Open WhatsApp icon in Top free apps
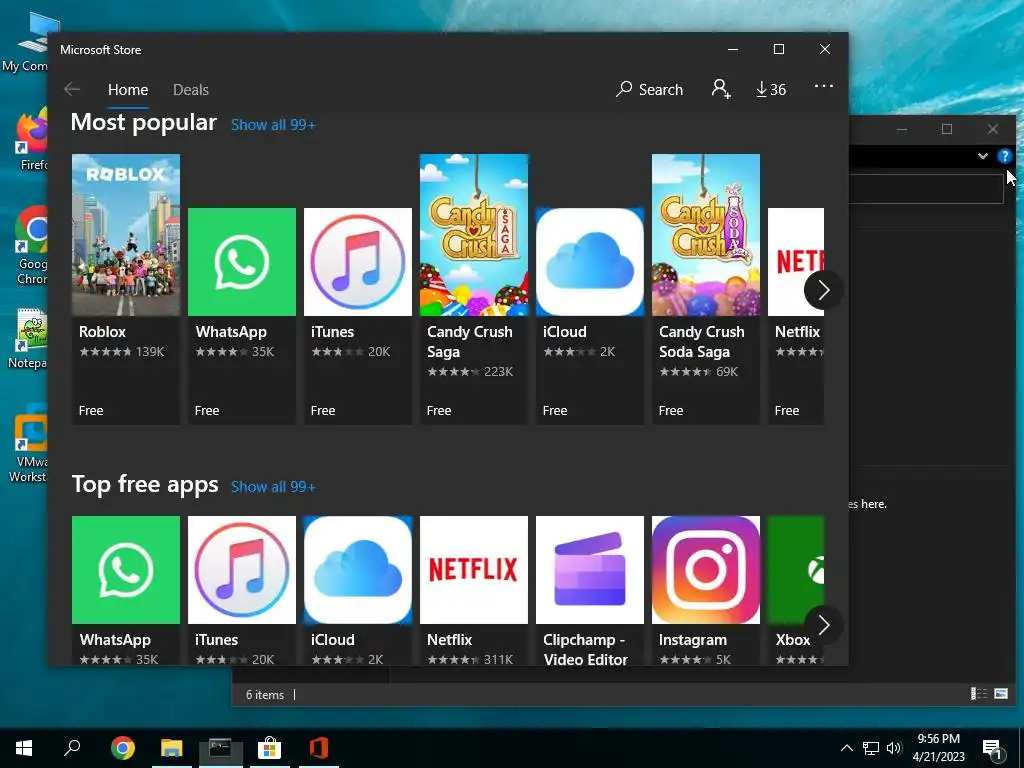The height and width of the screenshot is (768, 1024). click(x=126, y=569)
